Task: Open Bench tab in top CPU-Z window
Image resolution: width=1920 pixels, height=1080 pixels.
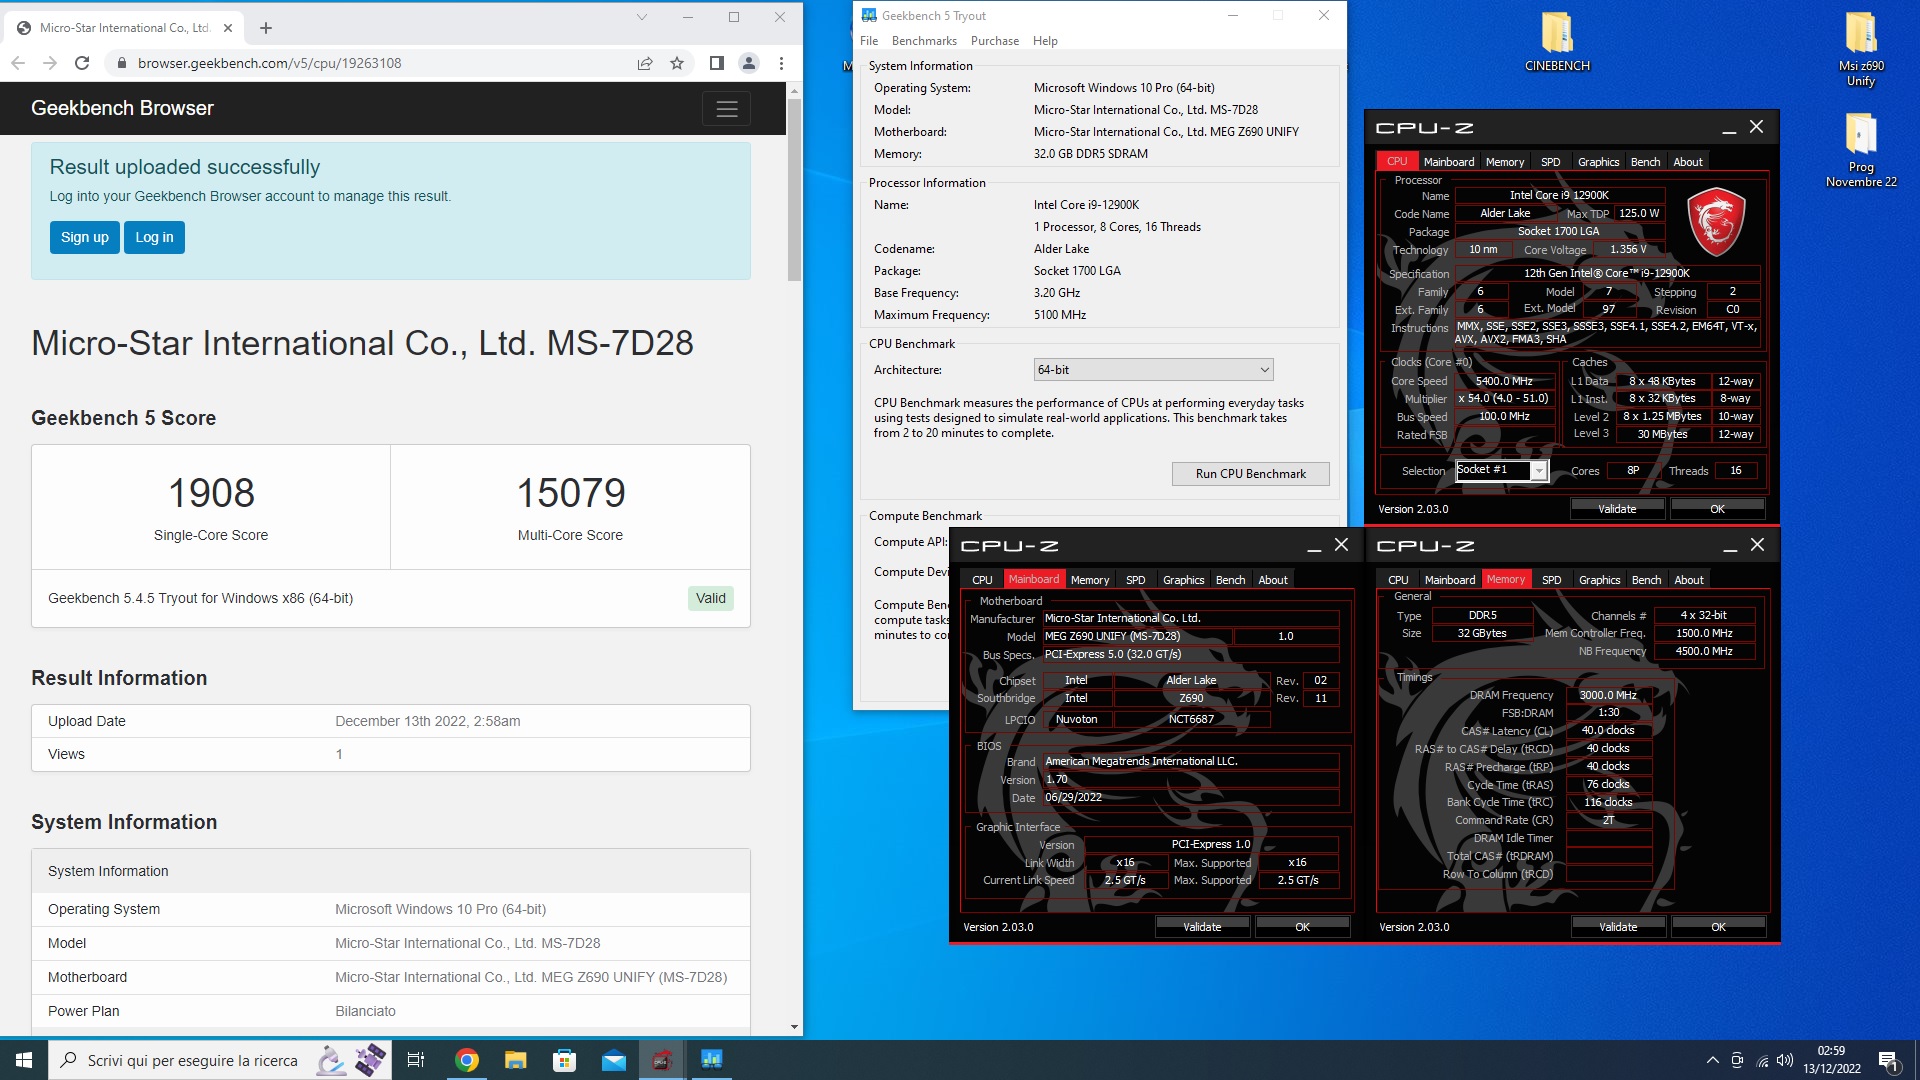Action: pos(1645,162)
